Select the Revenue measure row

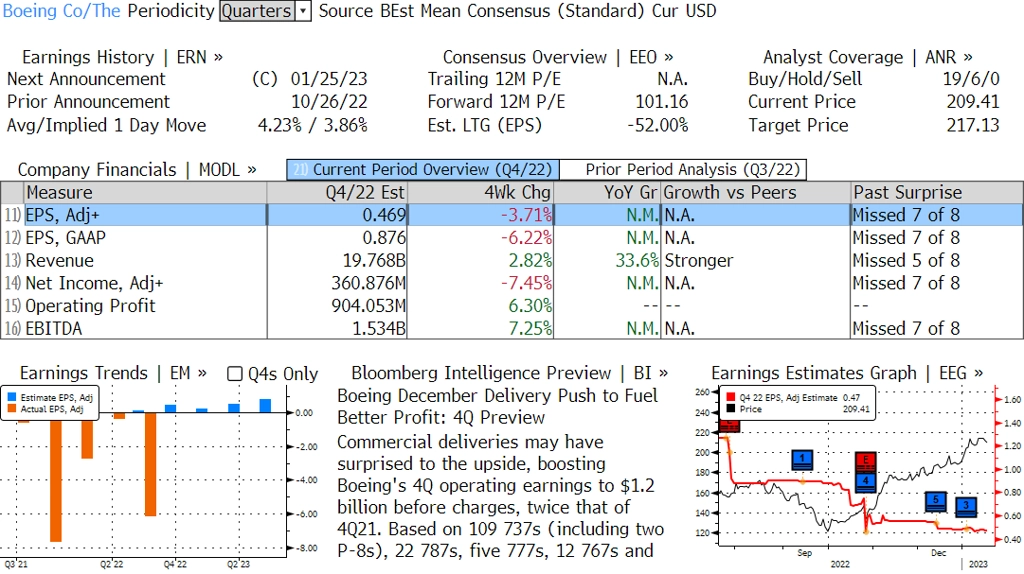[512, 261]
